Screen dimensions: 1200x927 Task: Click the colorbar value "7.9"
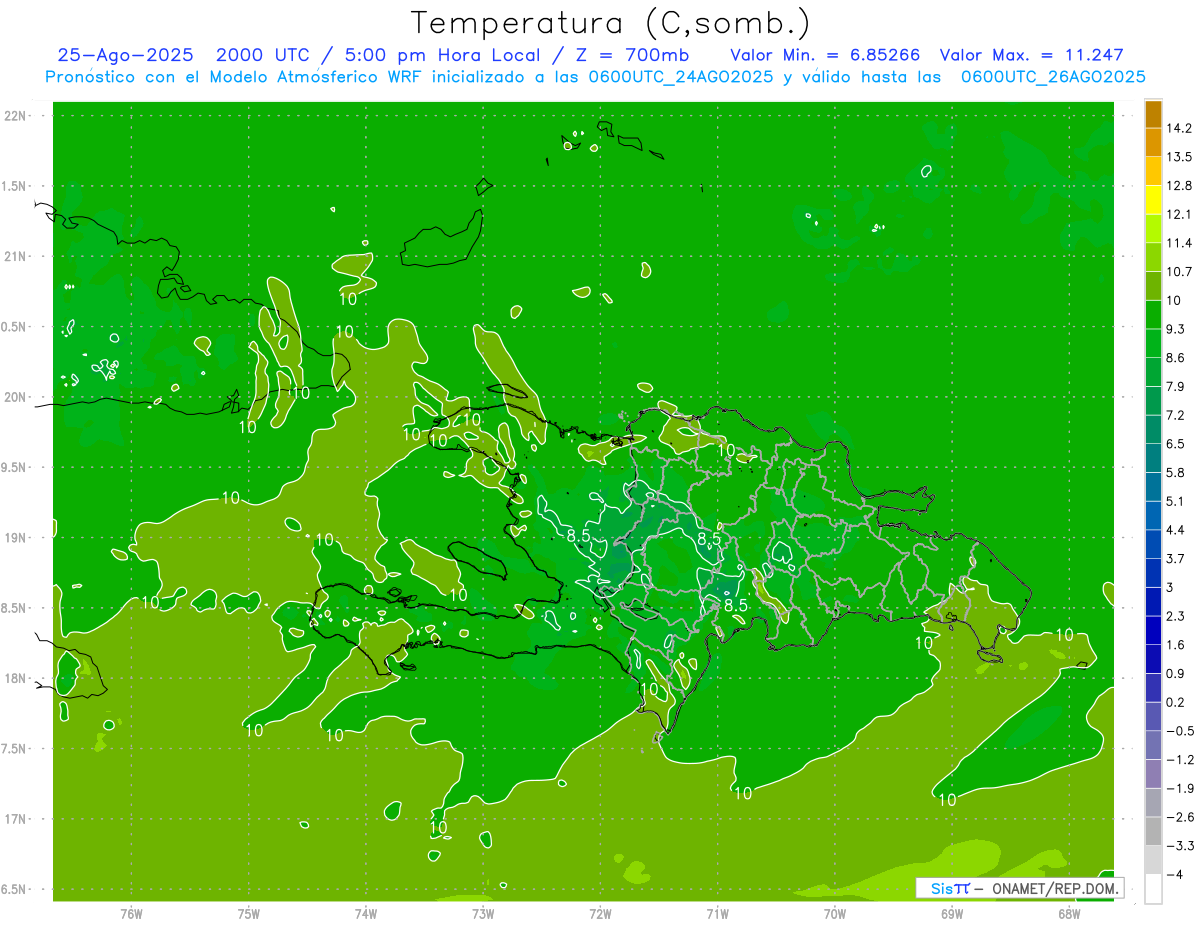coord(1175,386)
